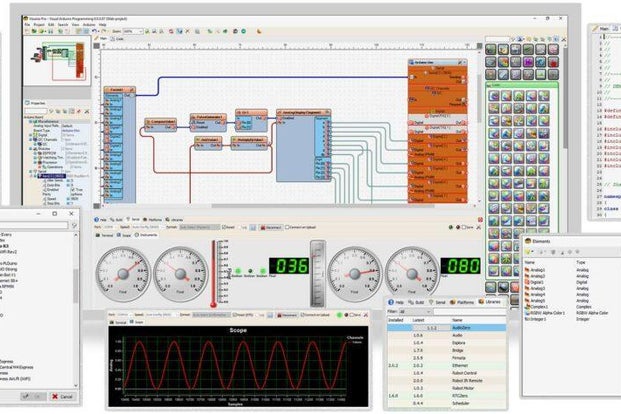This screenshot has width=621, height=414.
Task: Click the libraries filter text field
Action: tap(470, 311)
